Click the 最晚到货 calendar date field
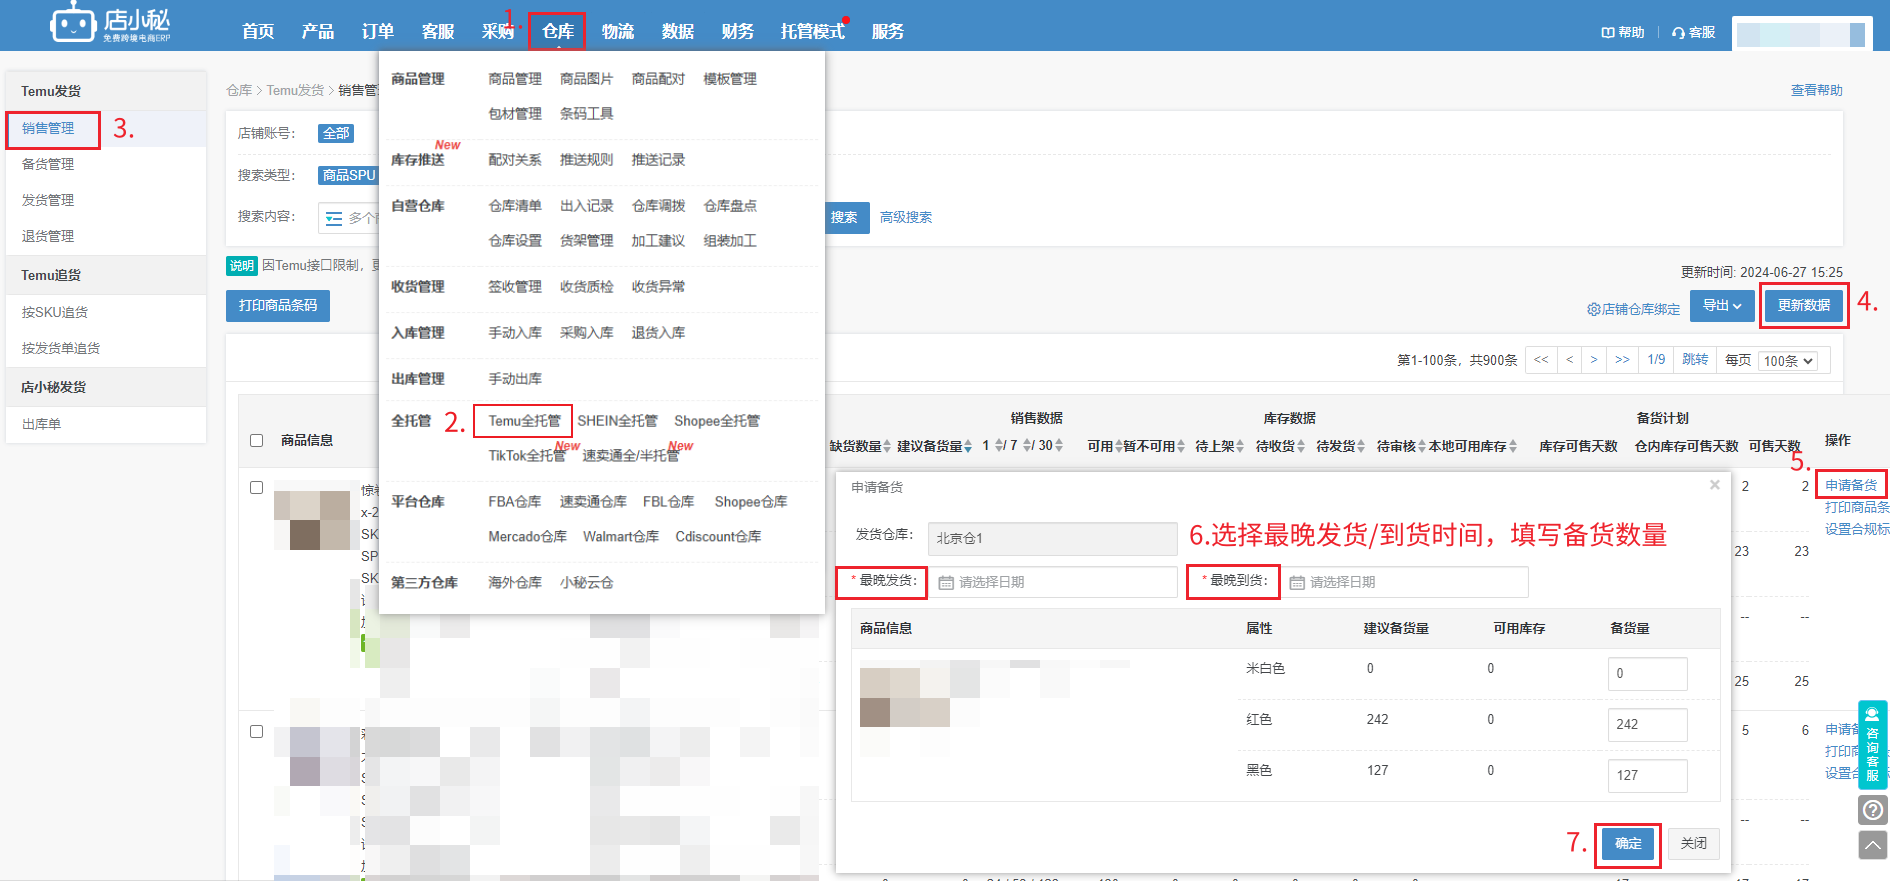1890x881 pixels. pyautogui.click(x=1405, y=582)
